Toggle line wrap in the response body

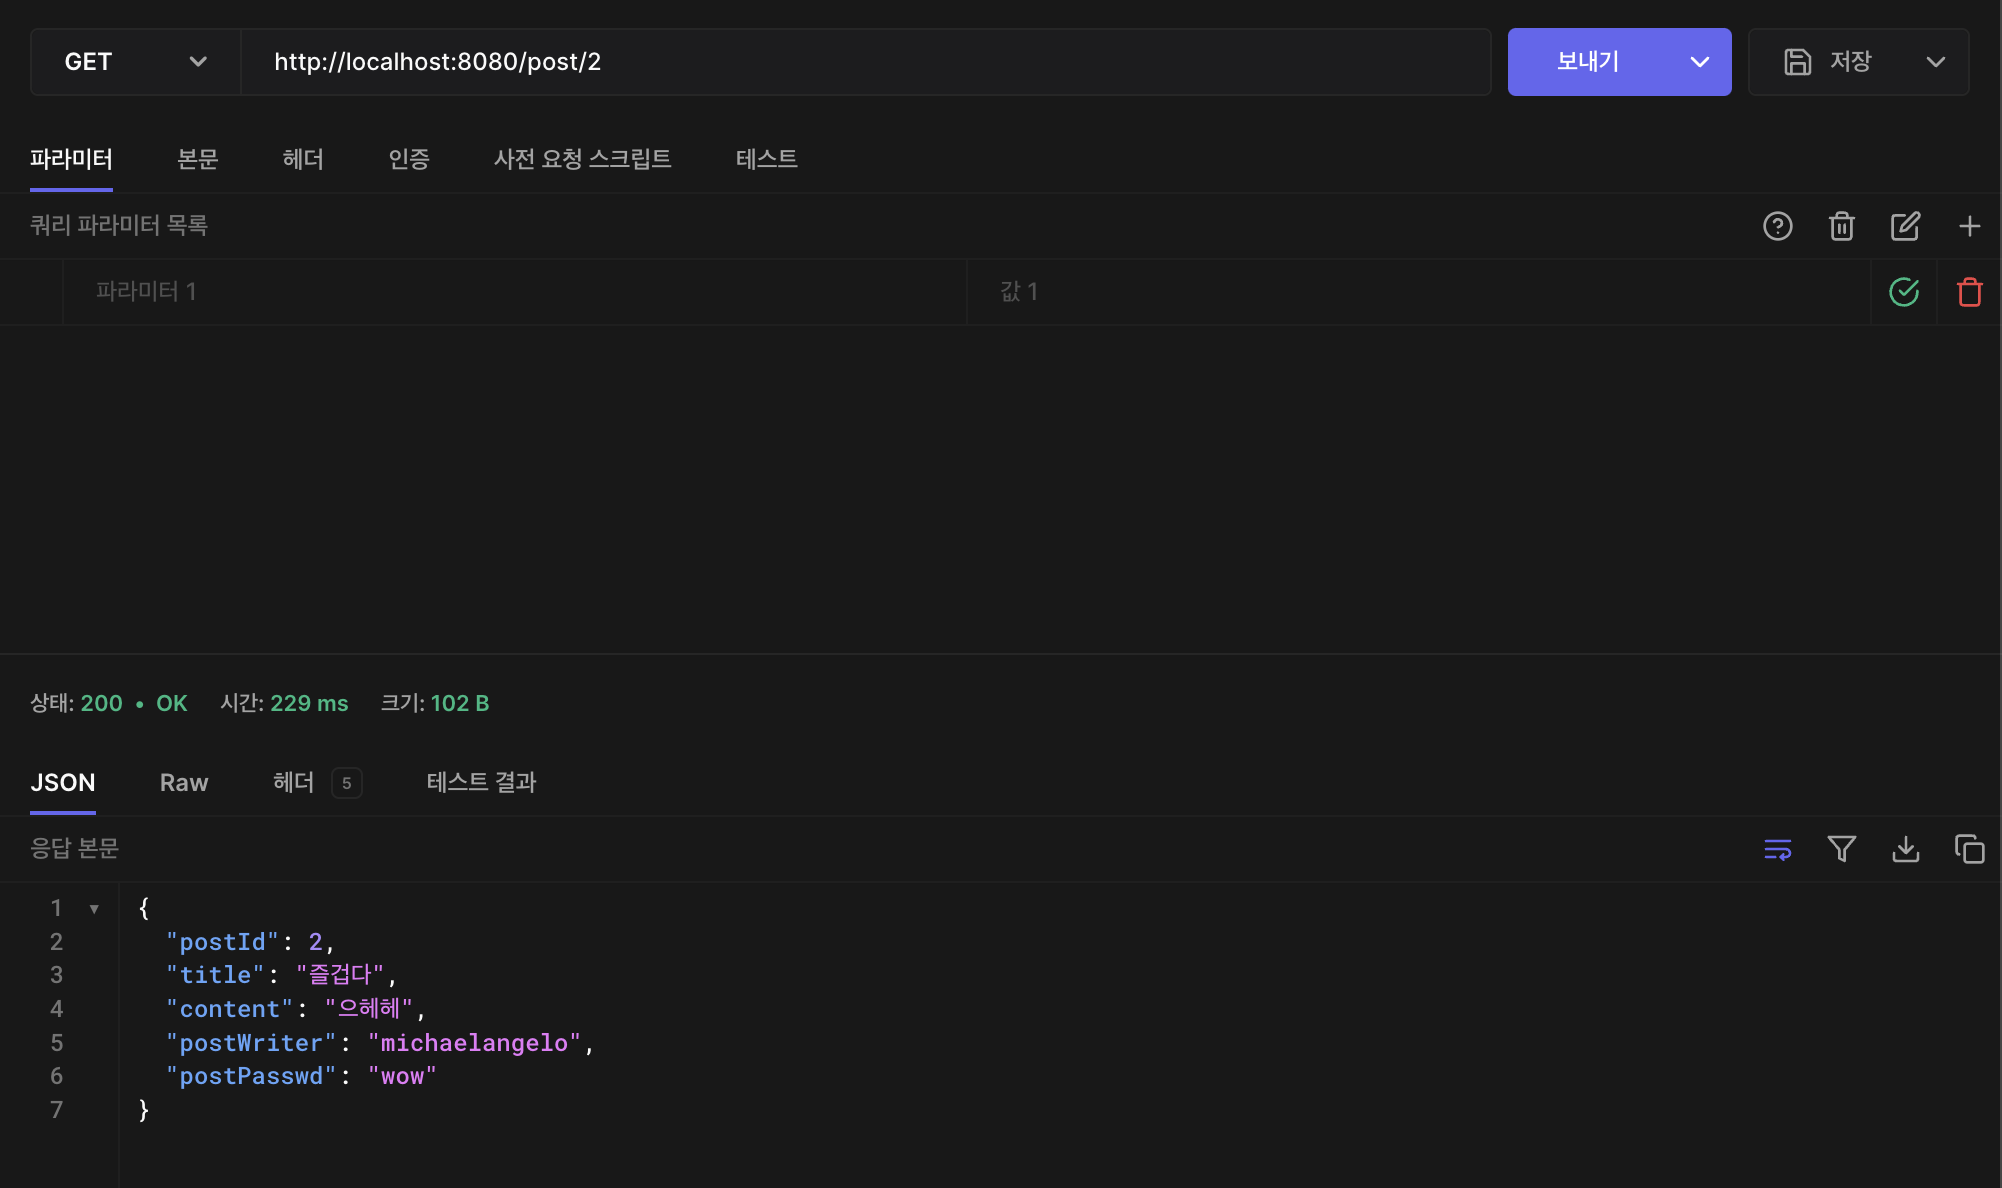pos(1777,849)
